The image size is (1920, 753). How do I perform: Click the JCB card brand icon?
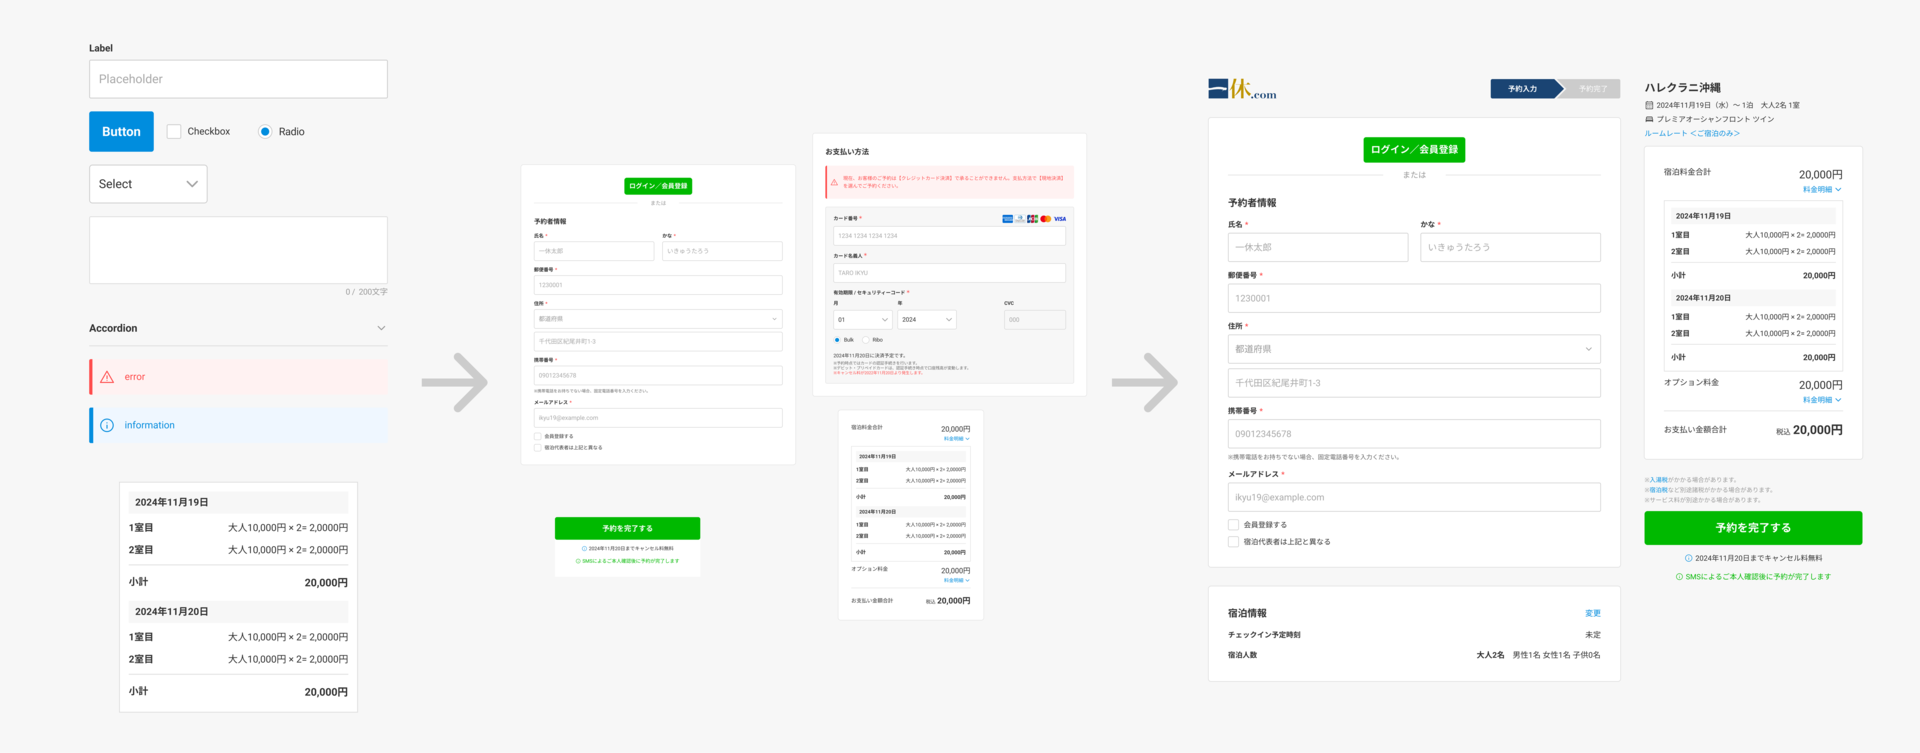point(1033,218)
